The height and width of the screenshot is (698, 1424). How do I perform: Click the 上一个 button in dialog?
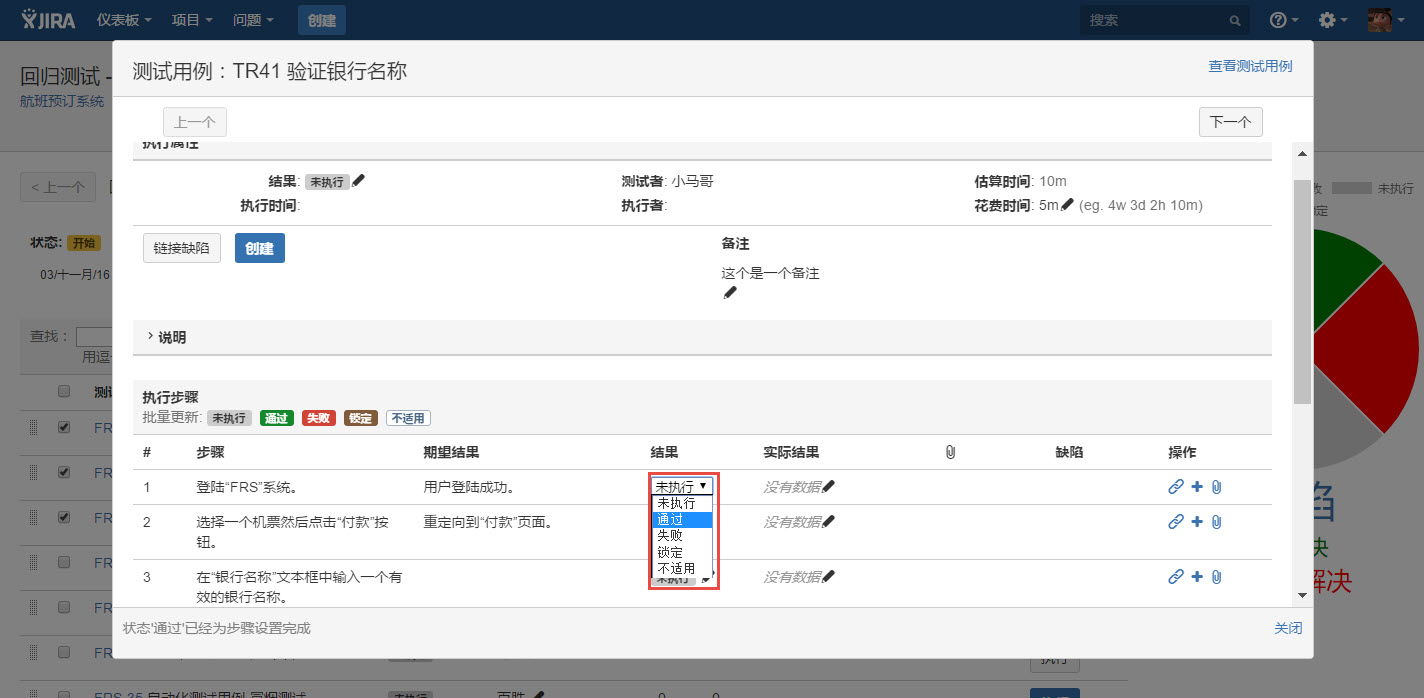[195, 122]
